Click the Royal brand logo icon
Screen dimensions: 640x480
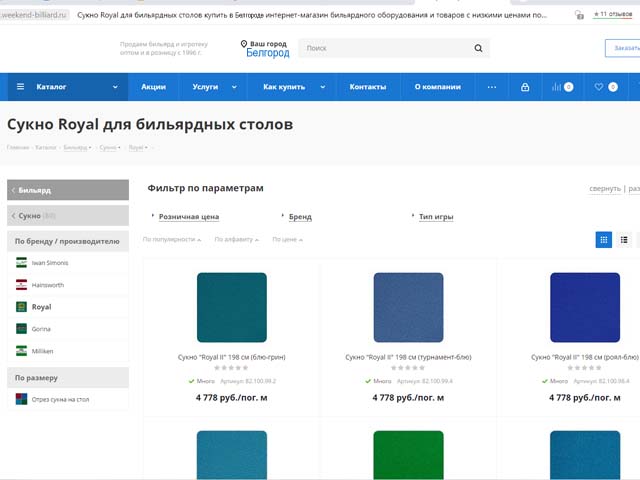pyautogui.click(x=21, y=307)
